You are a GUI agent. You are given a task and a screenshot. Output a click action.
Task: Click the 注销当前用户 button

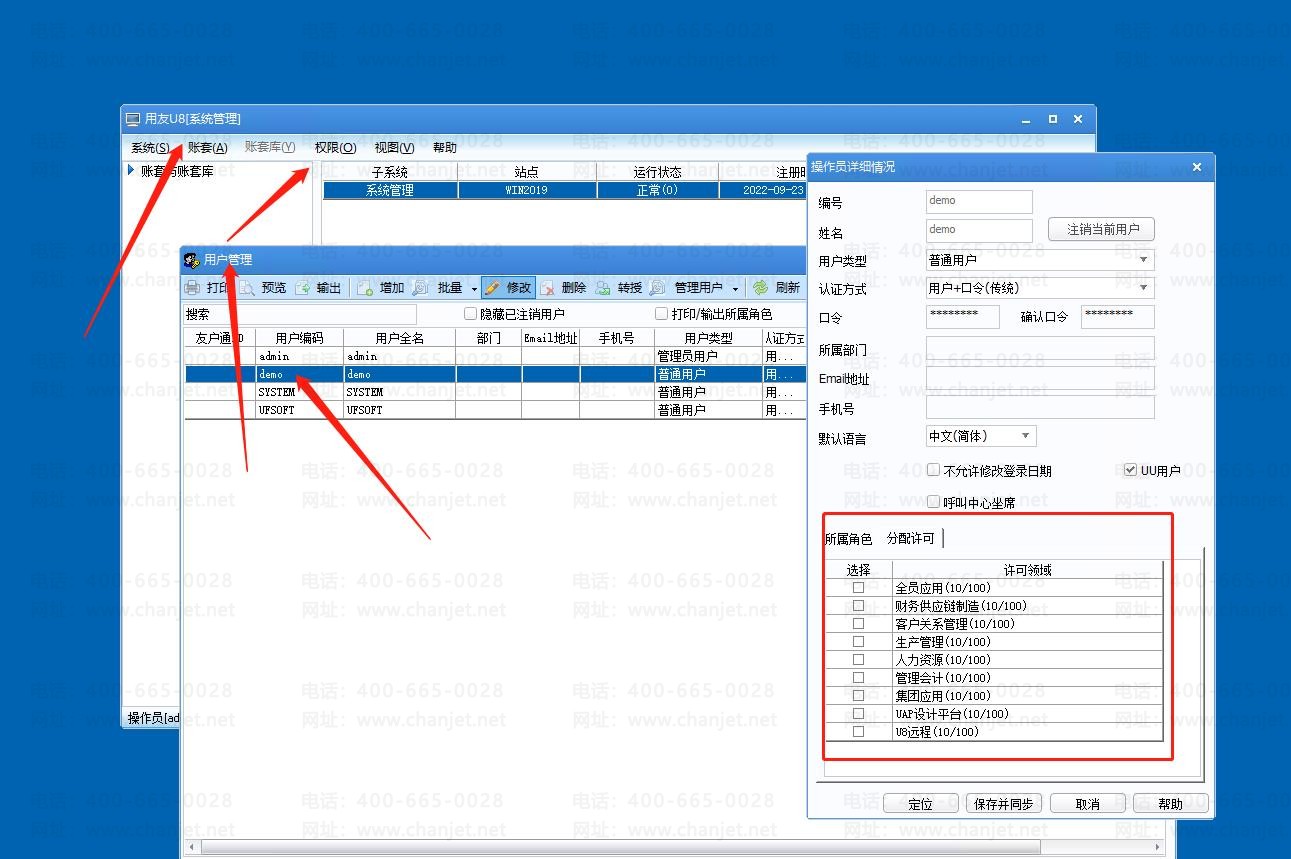[1102, 229]
